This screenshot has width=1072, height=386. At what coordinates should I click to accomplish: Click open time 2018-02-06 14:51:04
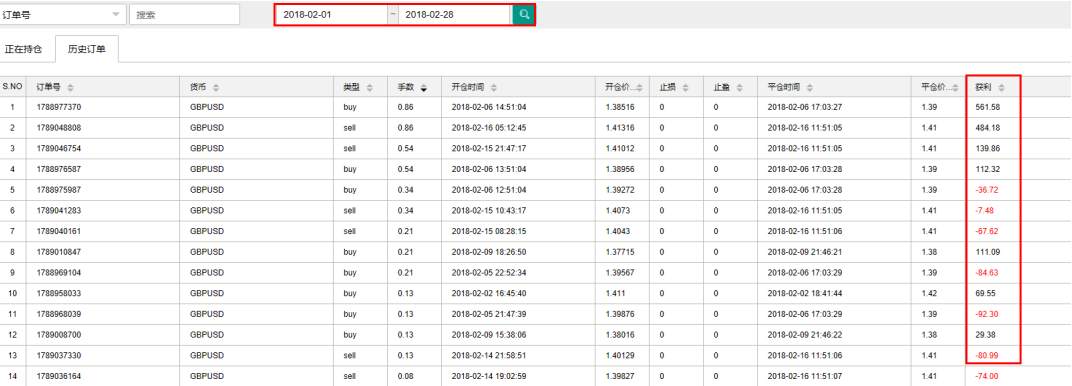point(489,107)
